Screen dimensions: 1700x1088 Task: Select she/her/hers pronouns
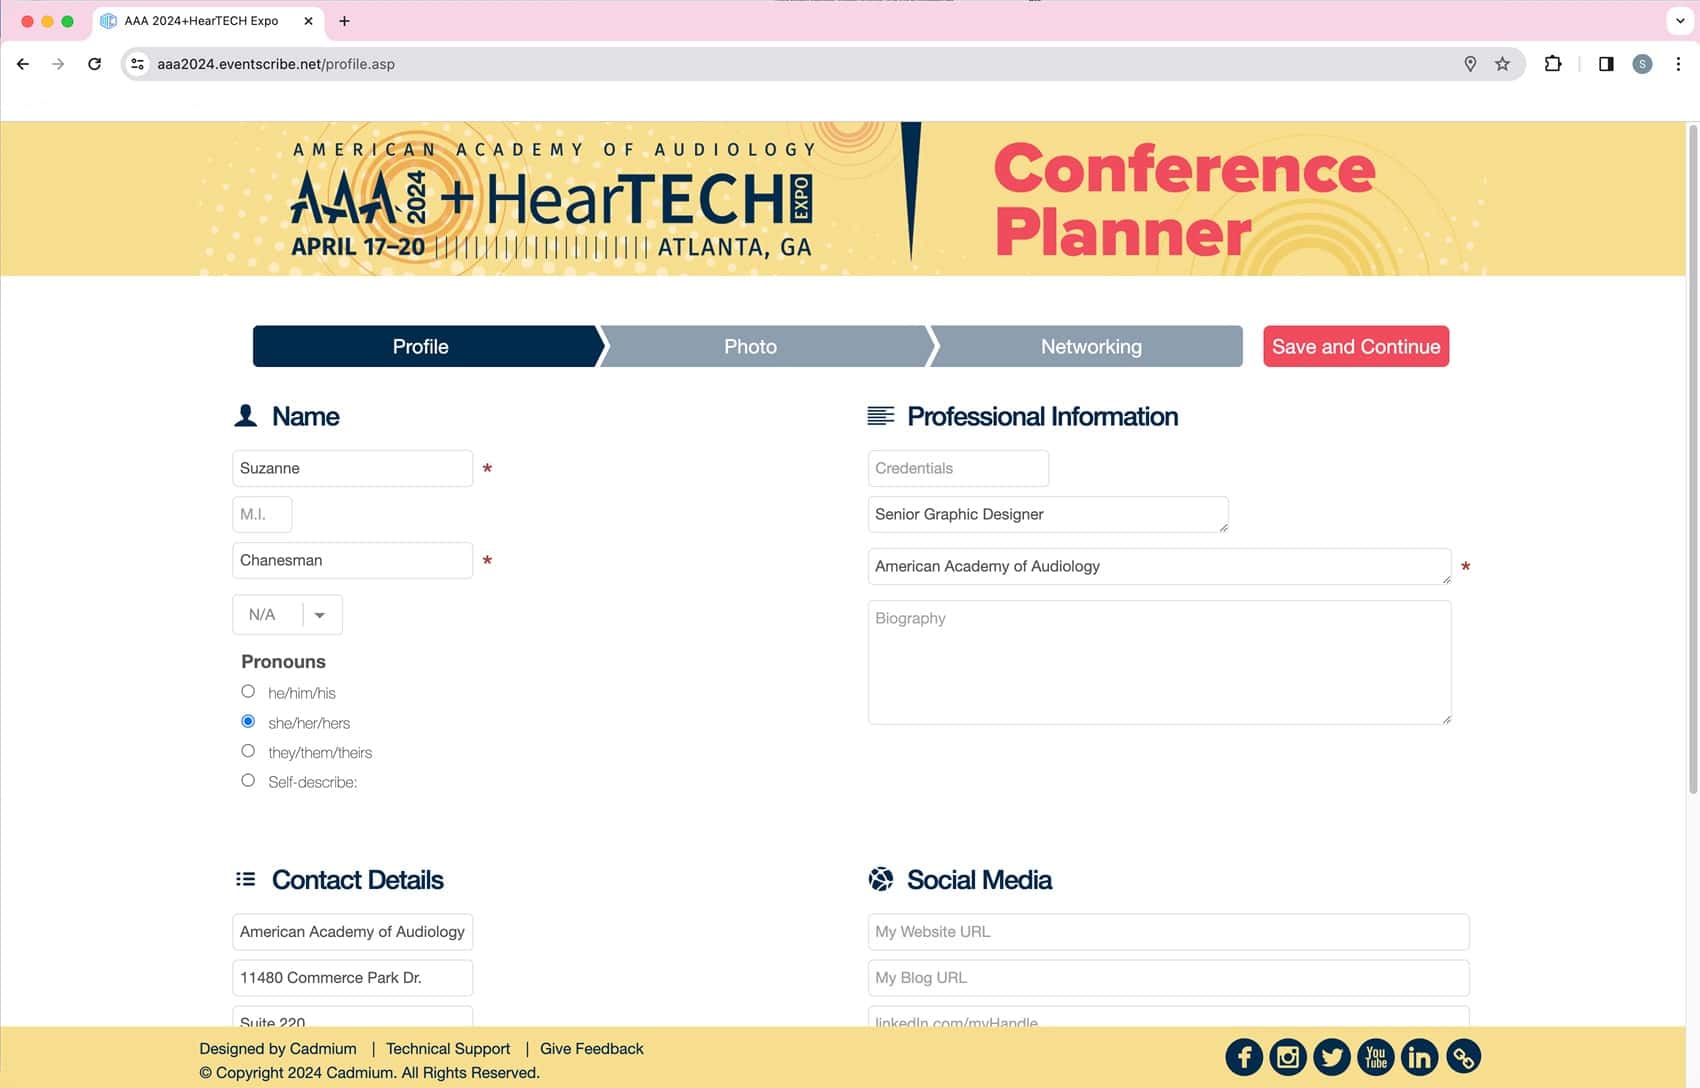[x=248, y=721]
